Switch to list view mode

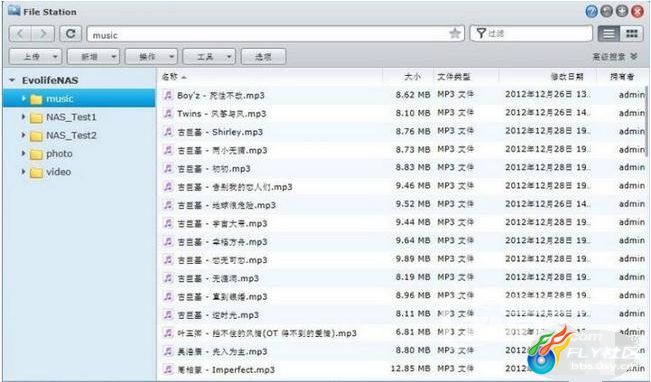pyautogui.click(x=608, y=34)
